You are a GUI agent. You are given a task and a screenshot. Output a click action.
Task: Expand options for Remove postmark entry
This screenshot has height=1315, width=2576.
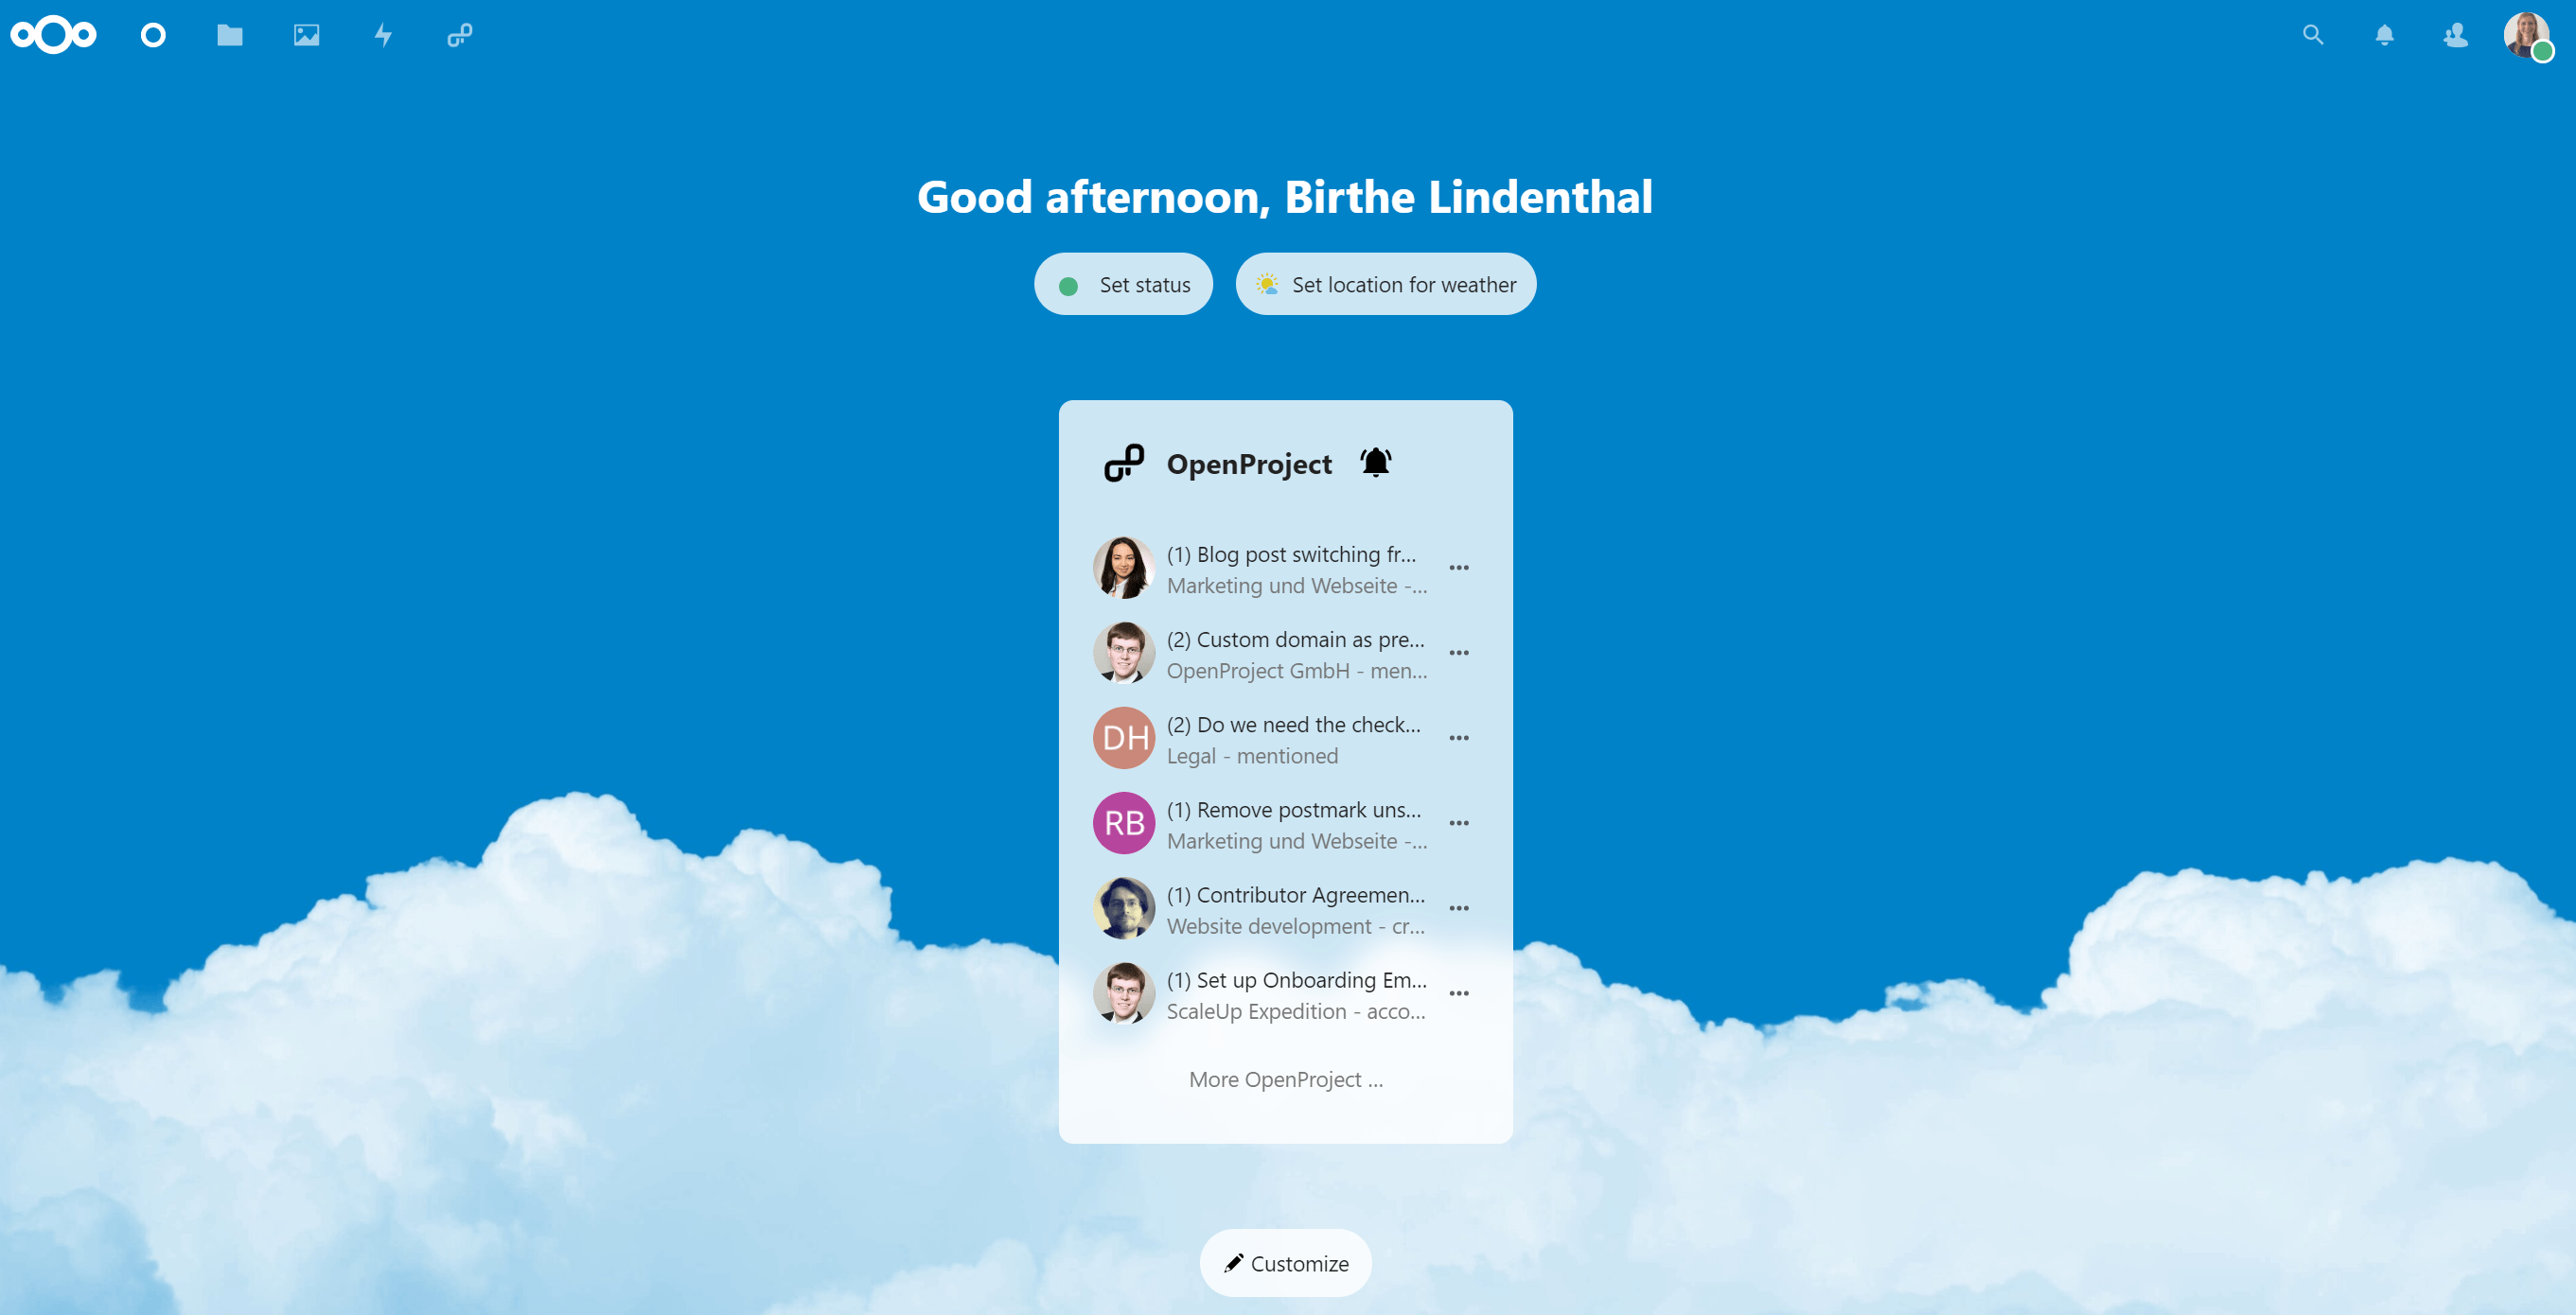click(1459, 822)
